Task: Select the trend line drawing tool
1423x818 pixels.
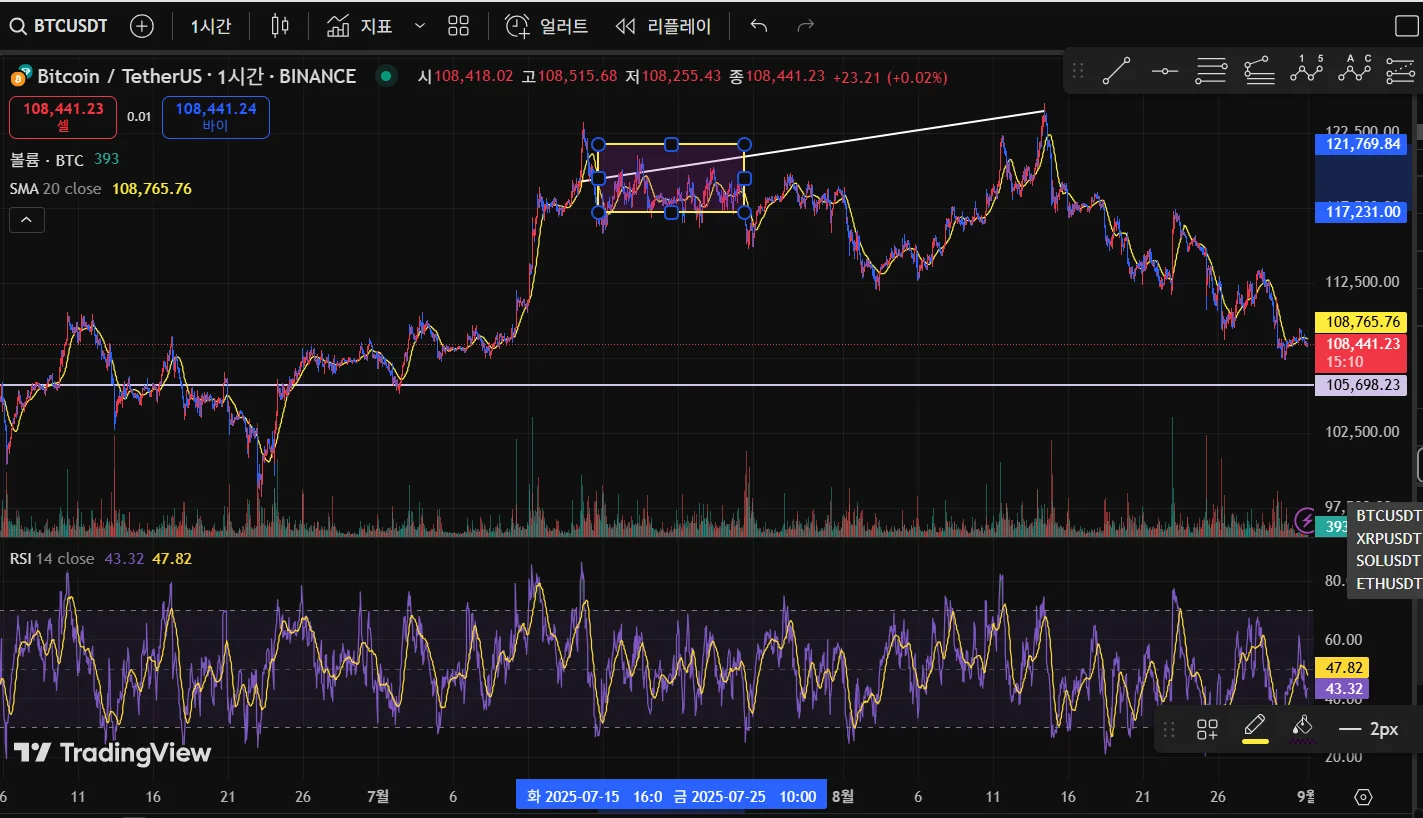Action: (x=1116, y=71)
